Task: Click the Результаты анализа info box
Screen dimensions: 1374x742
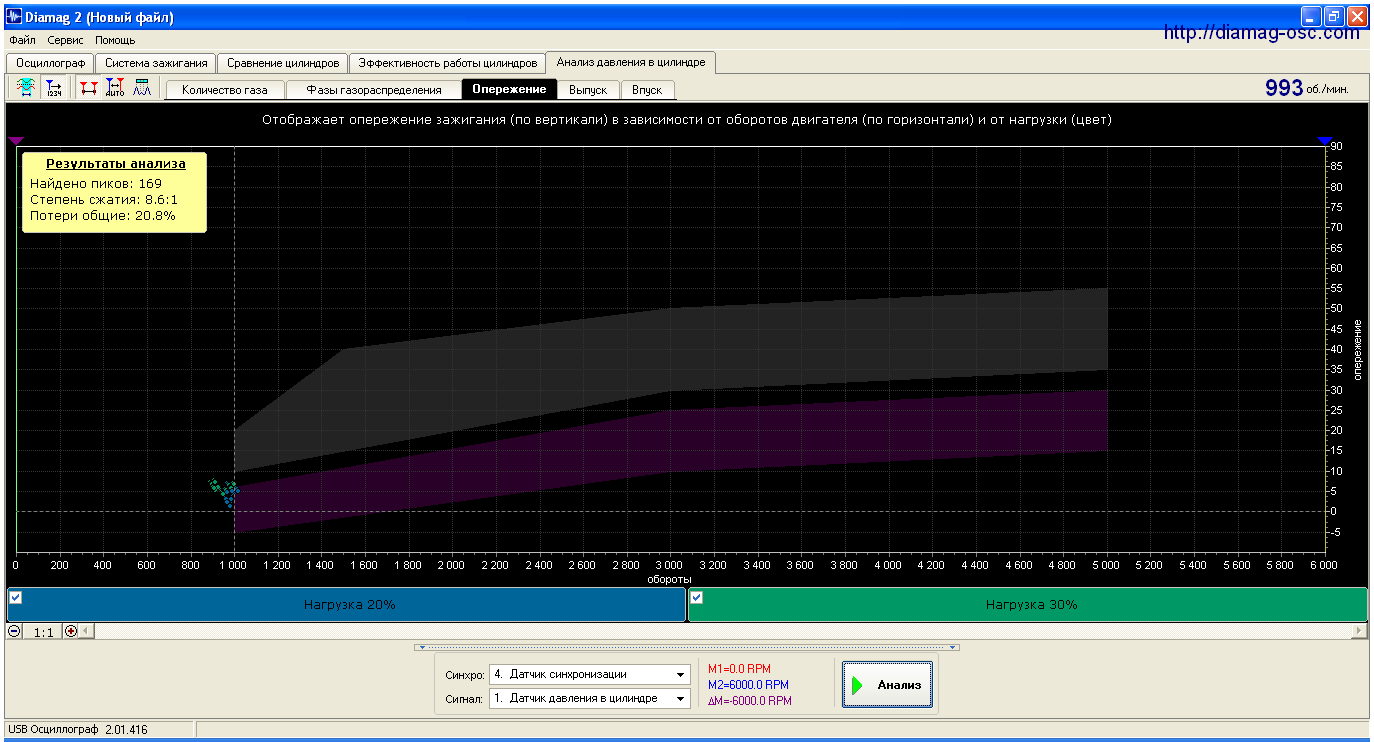Action: point(114,192)
